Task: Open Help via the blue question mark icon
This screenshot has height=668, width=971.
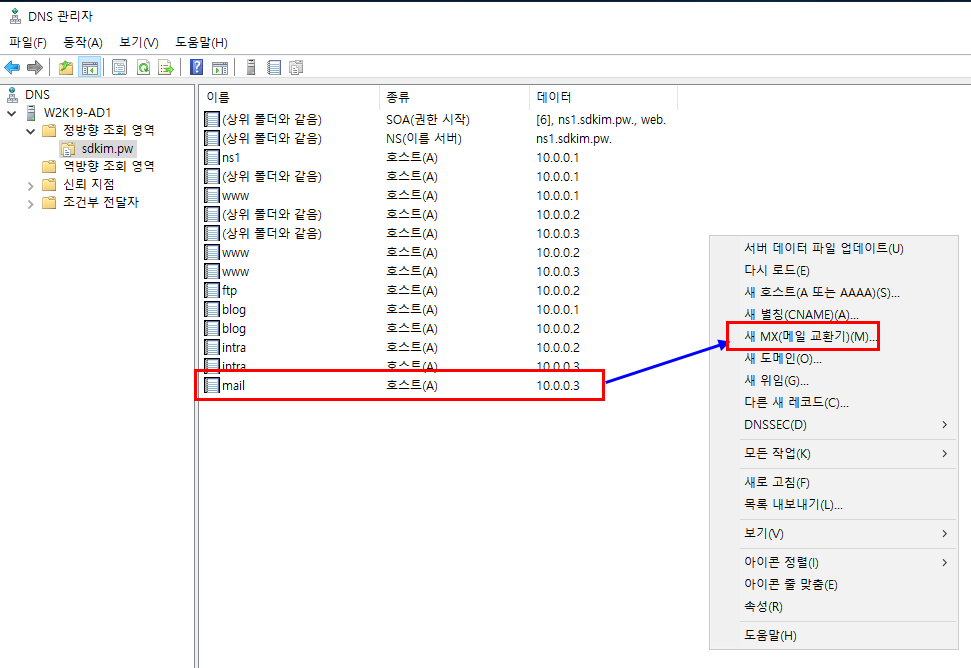Action: tap(196, 67)
